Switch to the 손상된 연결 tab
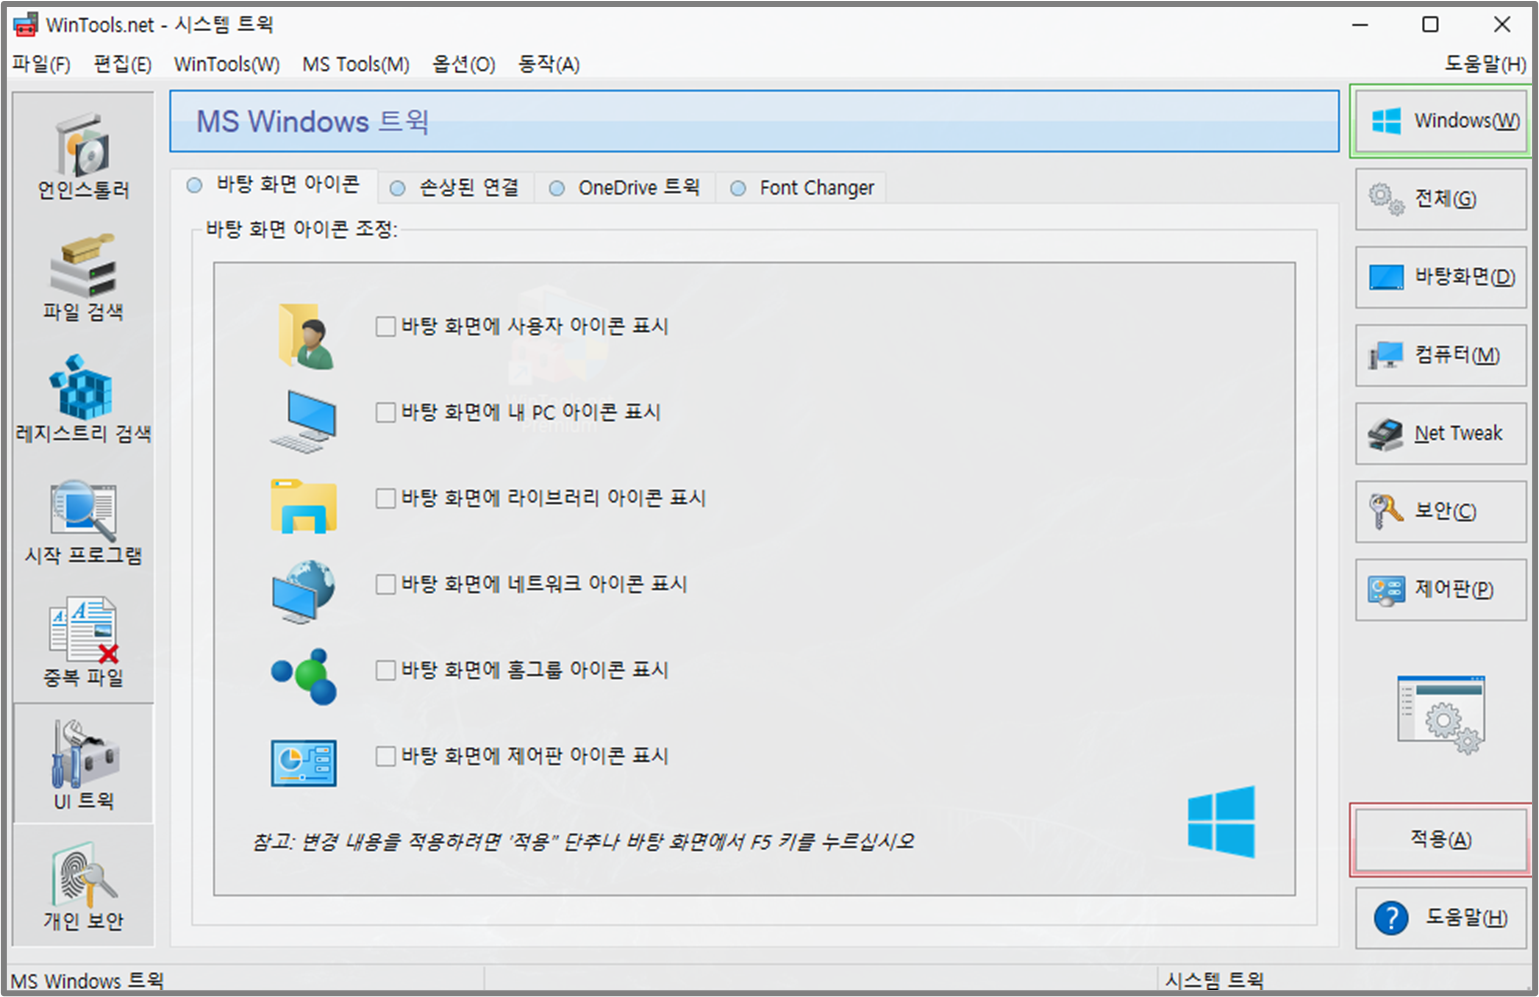The height and width of the screenshot is (997, 1539). click(455, 187)
